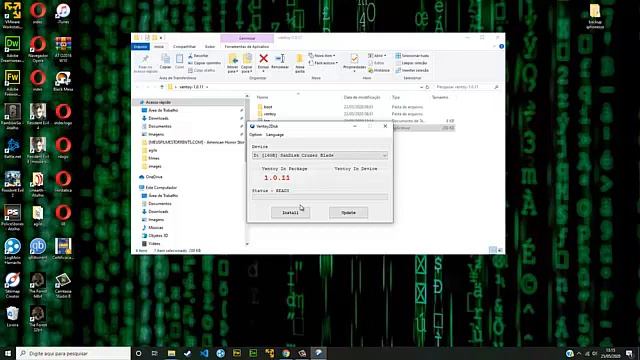Open the iTunes desktop shortcut

[63, 13]
